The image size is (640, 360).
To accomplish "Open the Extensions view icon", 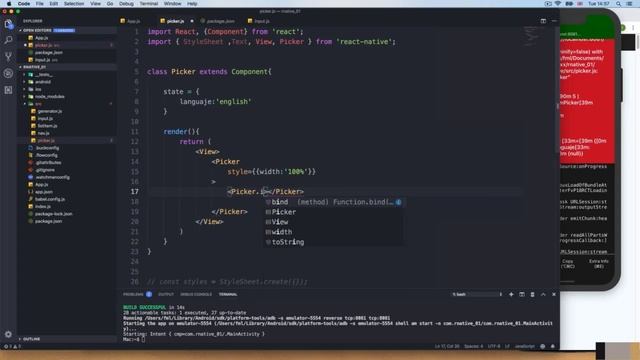I will 8,90.
